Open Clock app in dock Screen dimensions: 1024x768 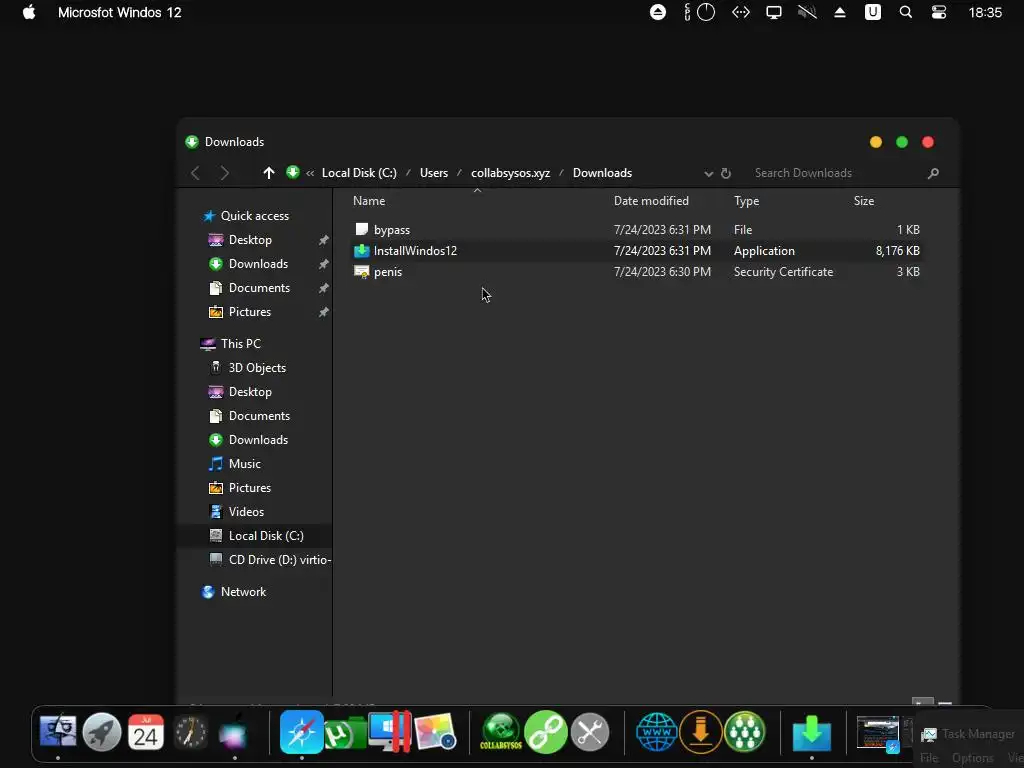190,733
